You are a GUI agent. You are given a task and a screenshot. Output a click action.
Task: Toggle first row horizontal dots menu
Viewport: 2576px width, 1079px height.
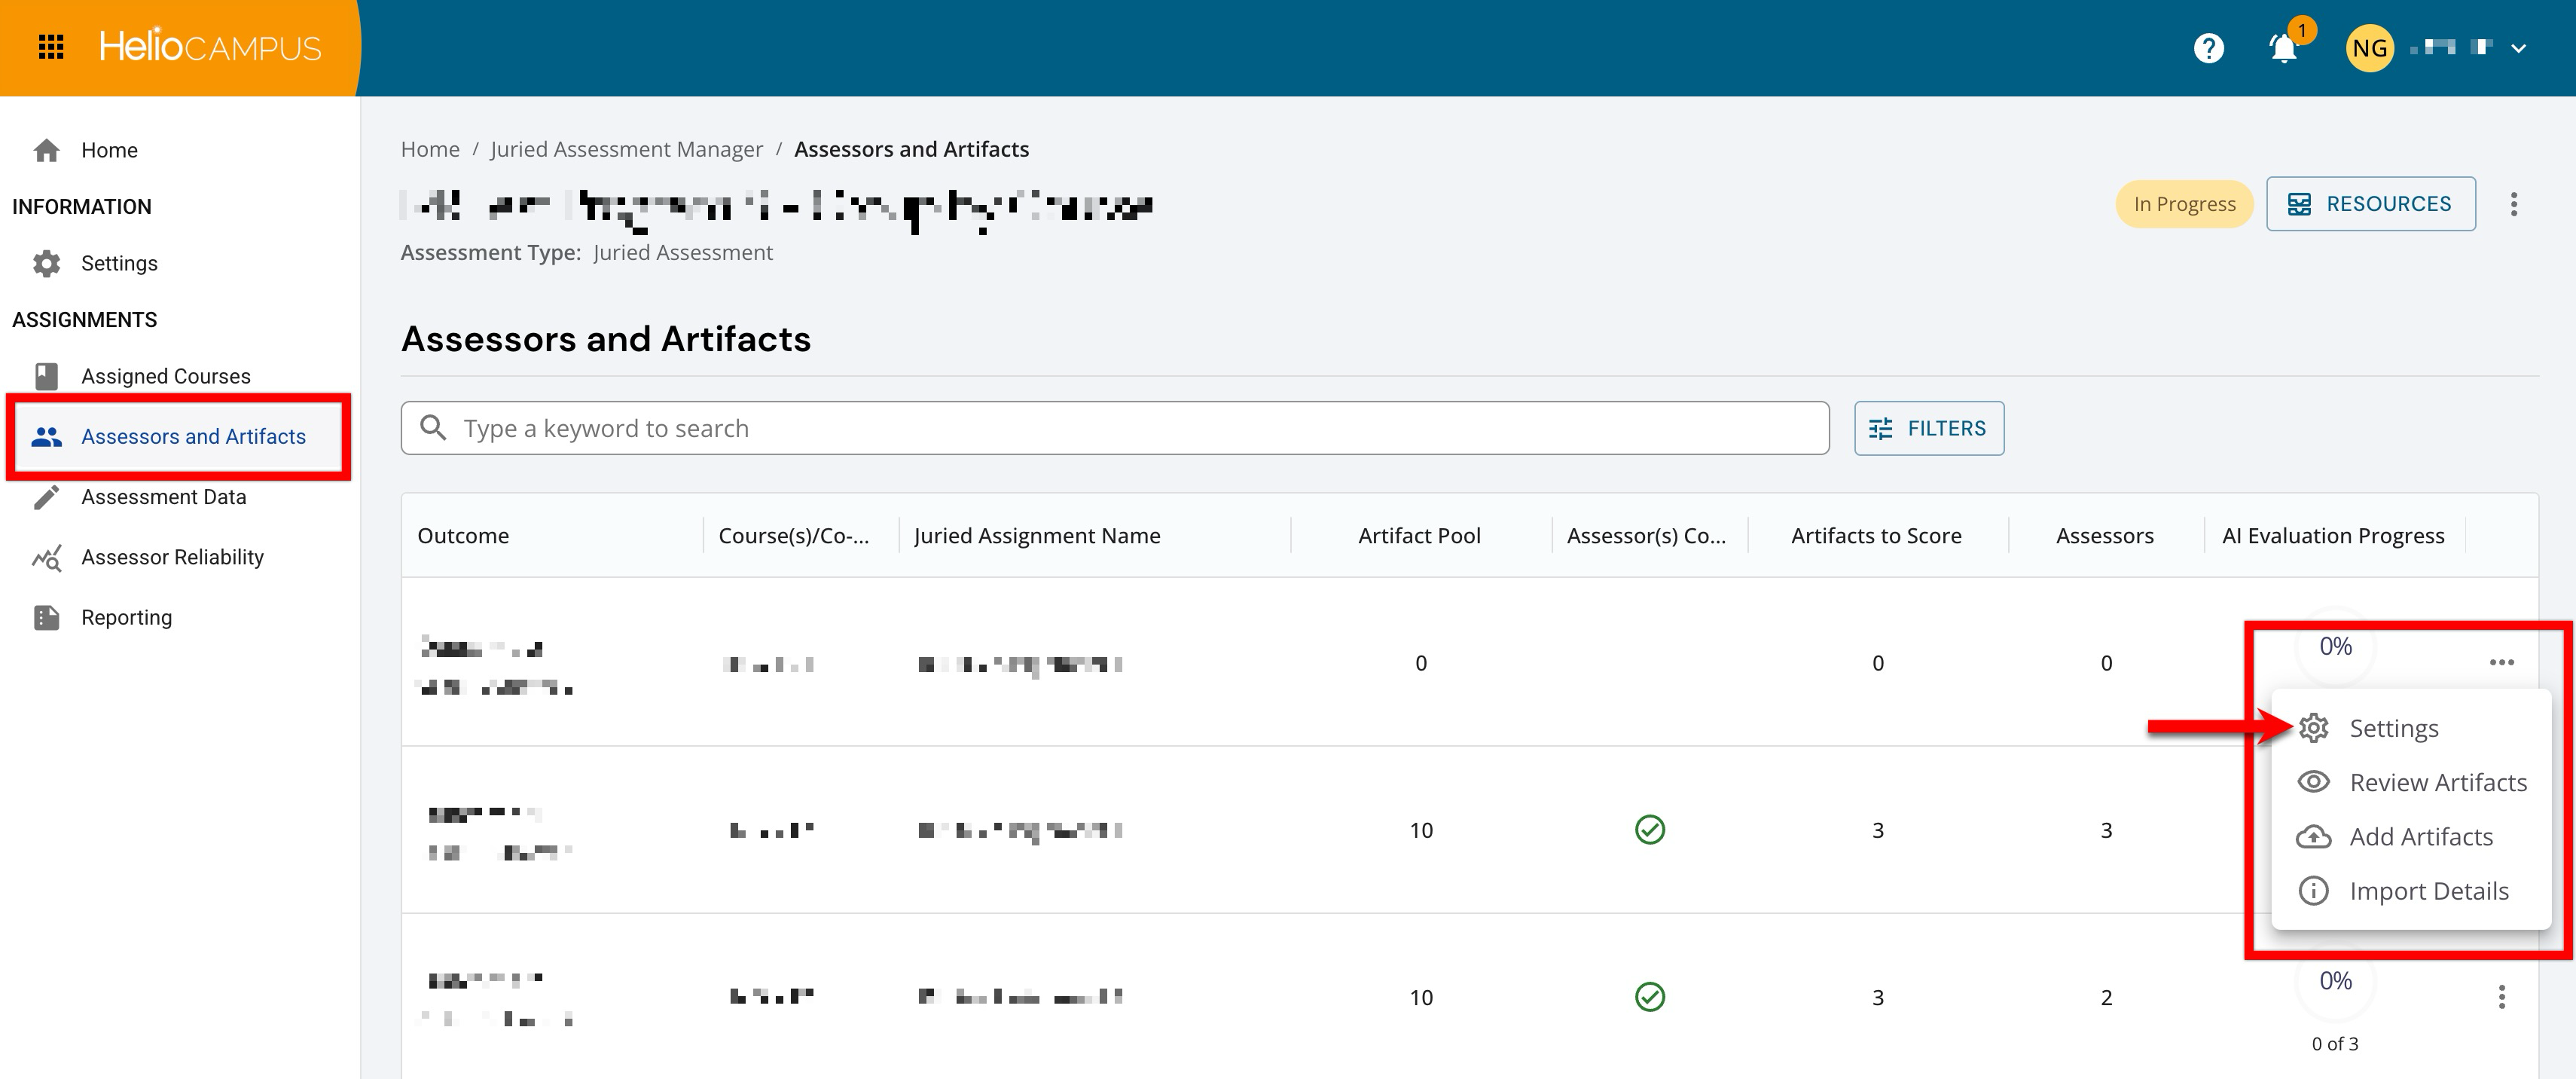click(x=2501, y=662)
